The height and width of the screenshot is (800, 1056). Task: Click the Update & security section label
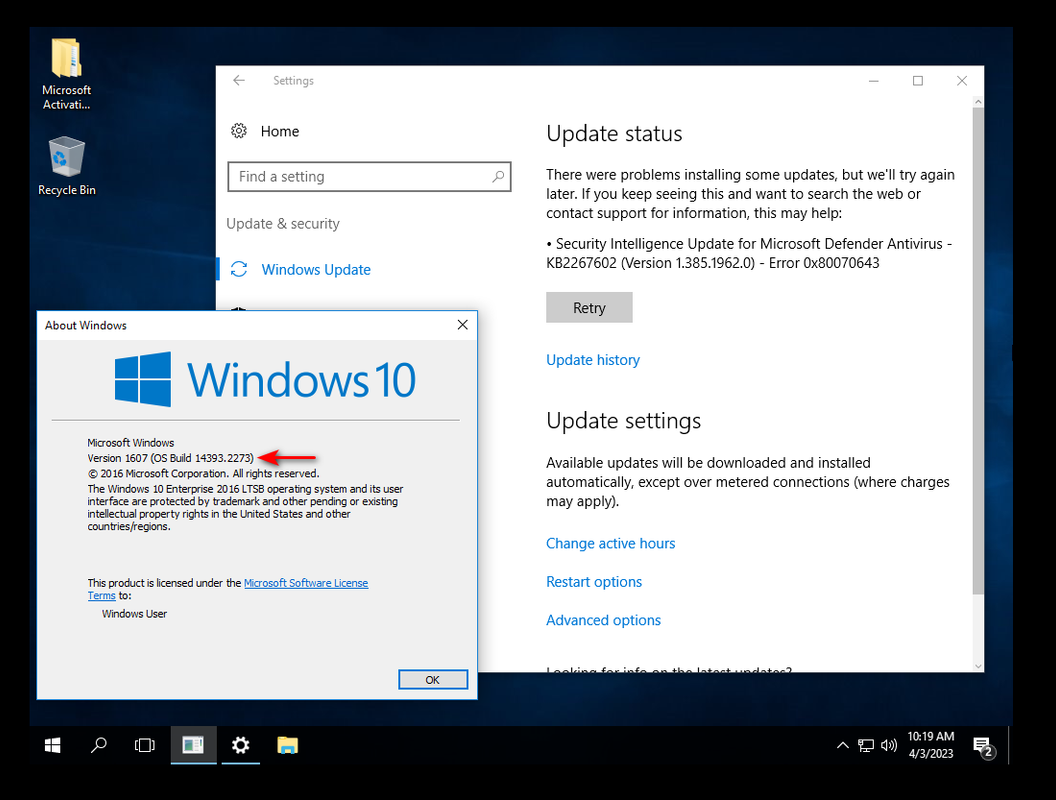(283, 224)
